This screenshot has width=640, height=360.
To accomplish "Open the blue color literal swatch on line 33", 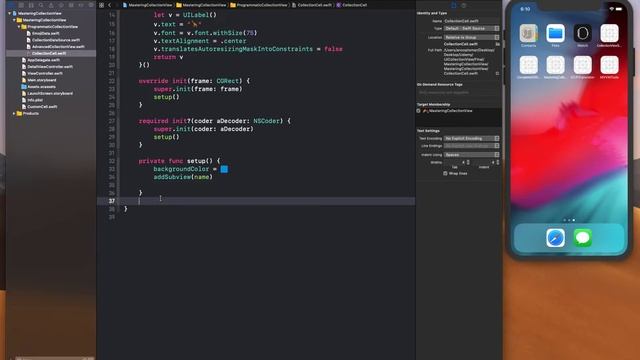I will pyautogui.click(x=224, y=169).
